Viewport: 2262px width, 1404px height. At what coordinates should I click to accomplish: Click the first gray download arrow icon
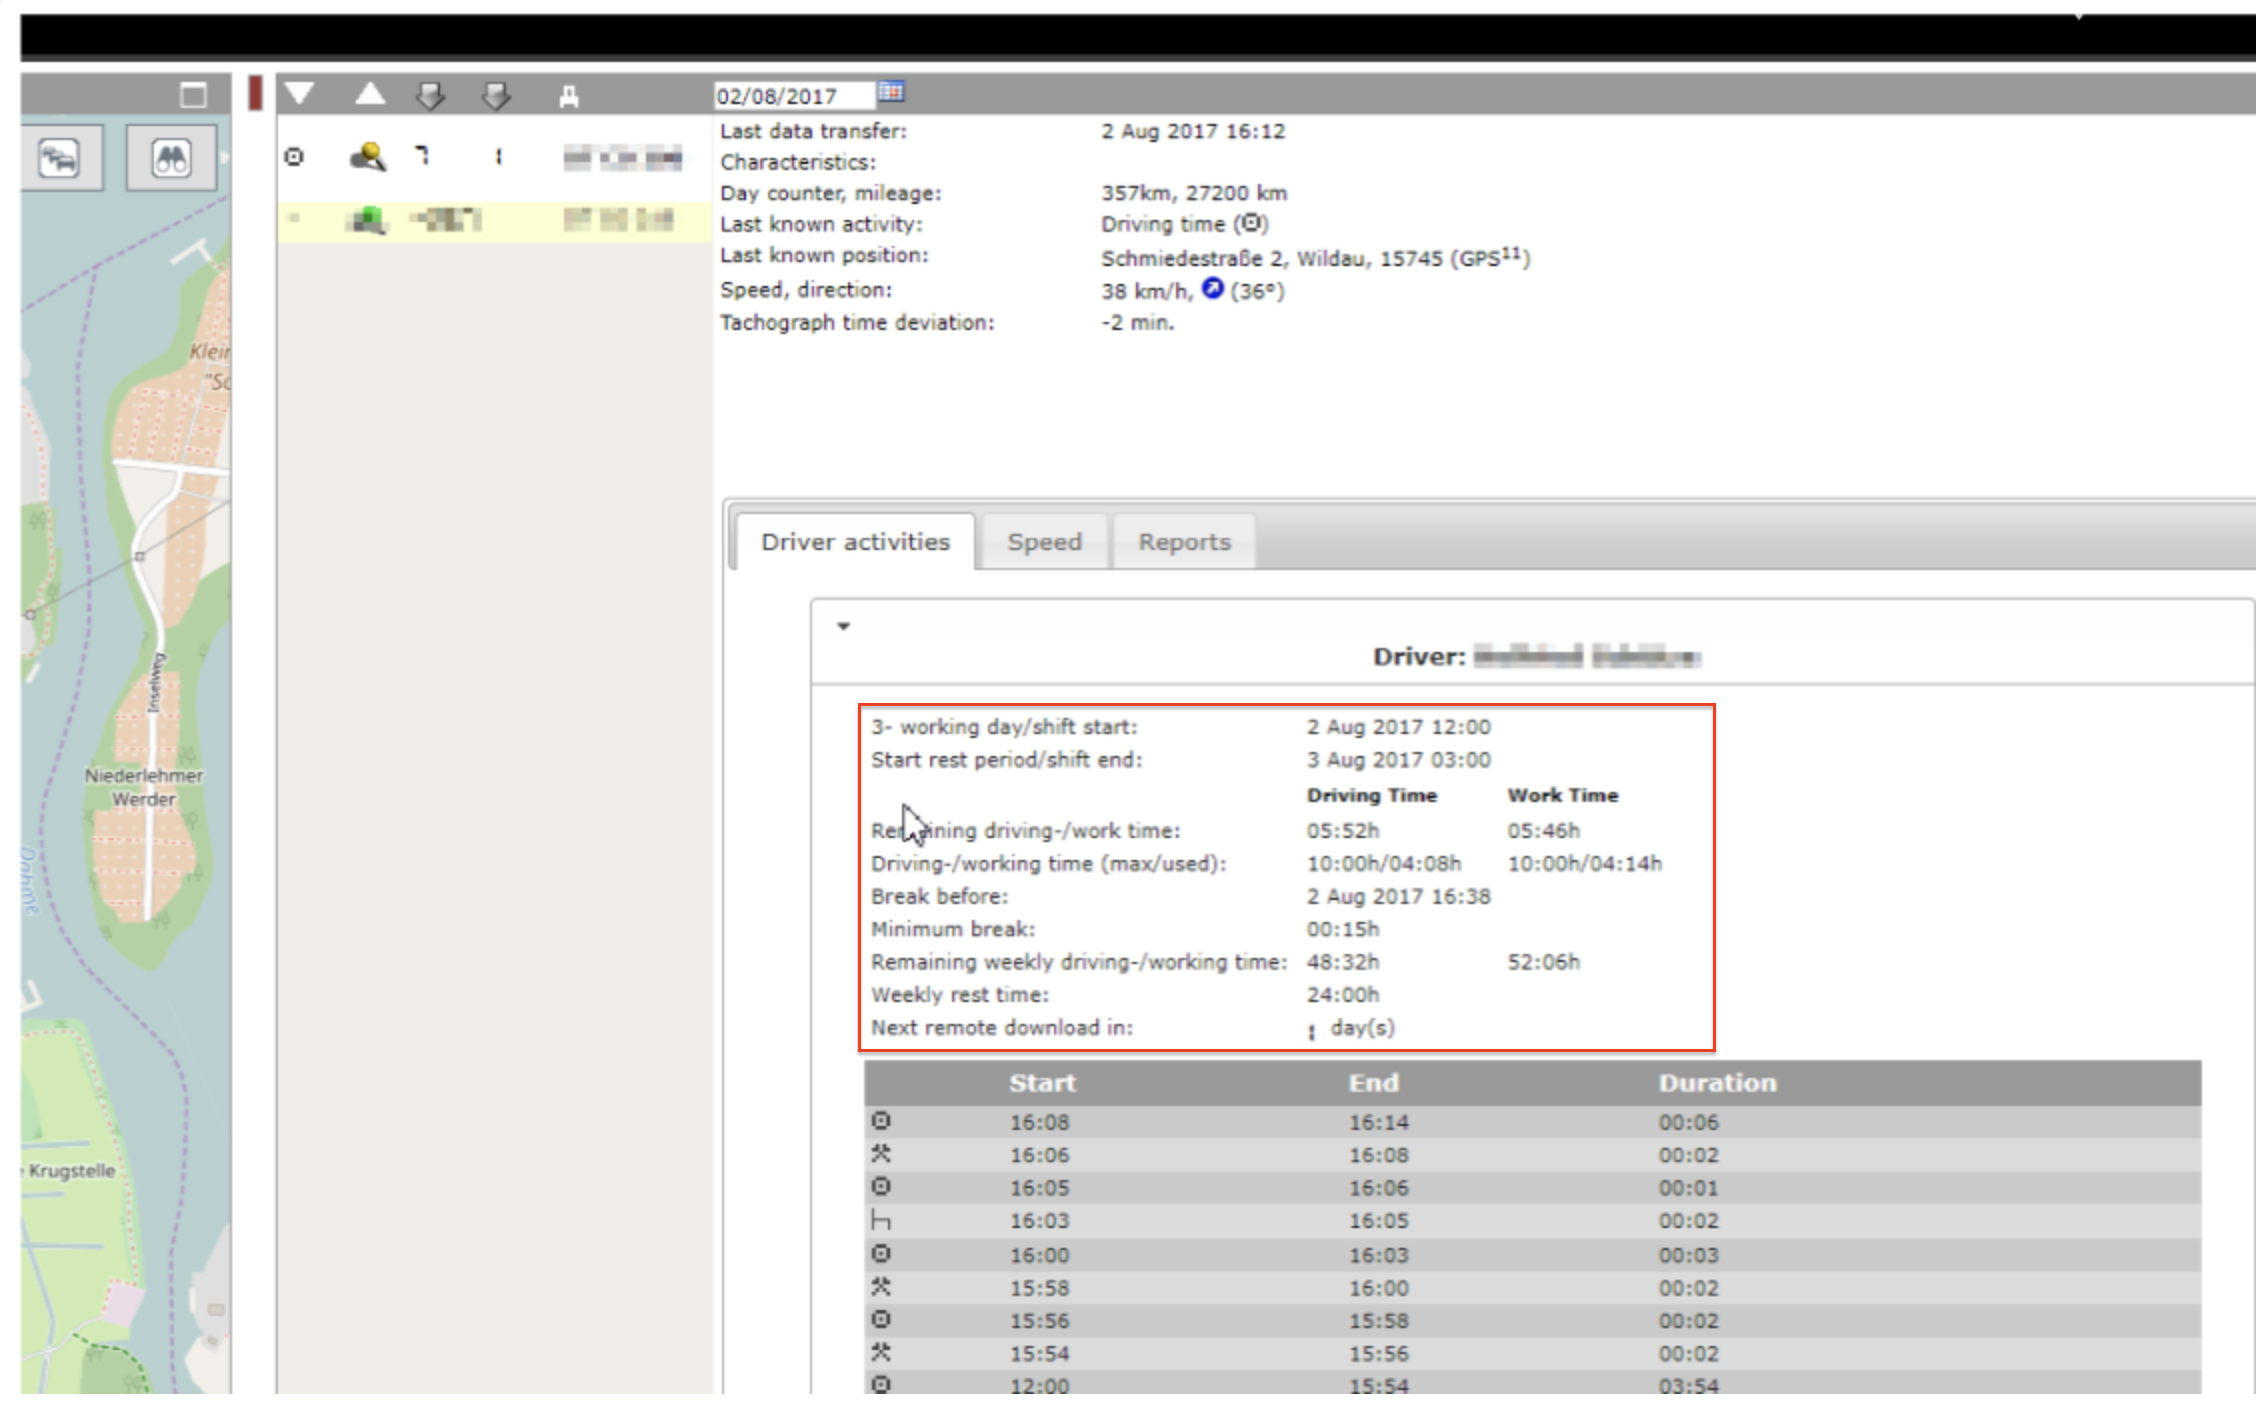click(x=431, y=95)
